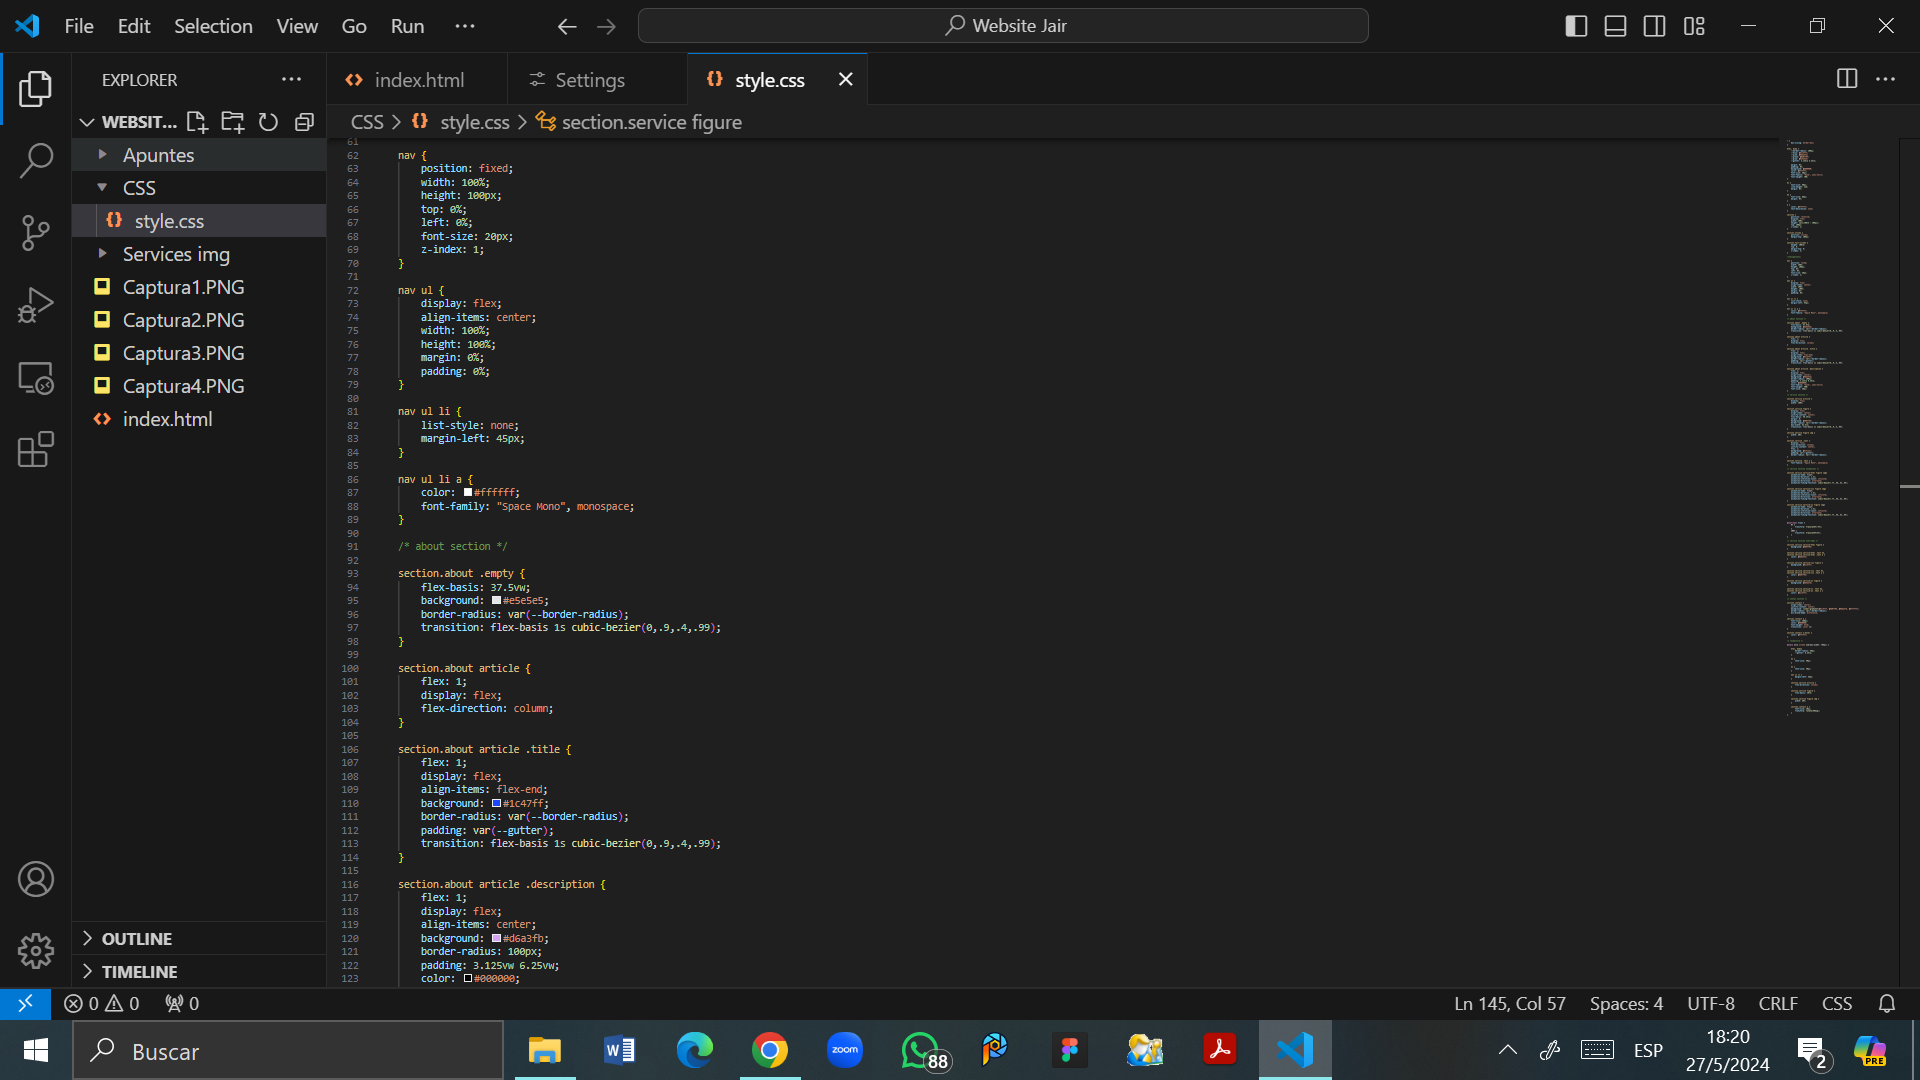Open the Extensions view
Image resolution: width=1920 pixels, height=1080 pixels.
point(36,450)
